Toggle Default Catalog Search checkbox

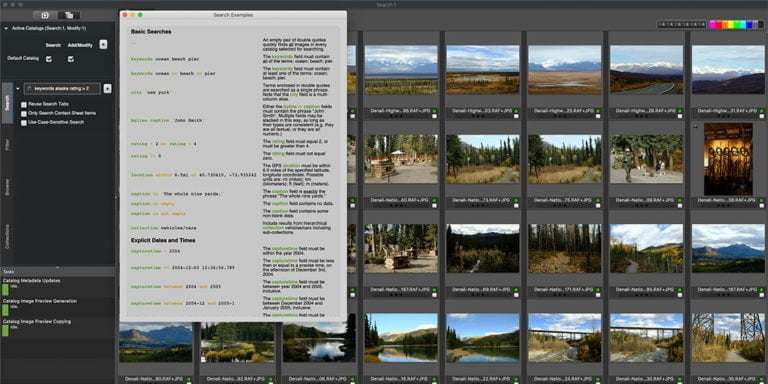pos(49,59)
